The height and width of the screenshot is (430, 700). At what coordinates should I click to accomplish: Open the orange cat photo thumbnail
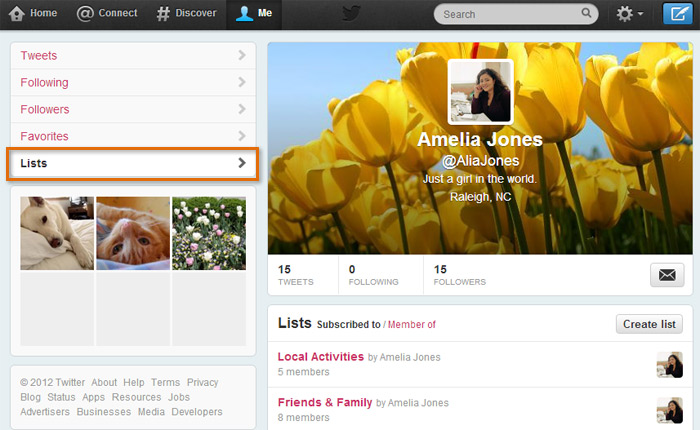pos(133,233)
